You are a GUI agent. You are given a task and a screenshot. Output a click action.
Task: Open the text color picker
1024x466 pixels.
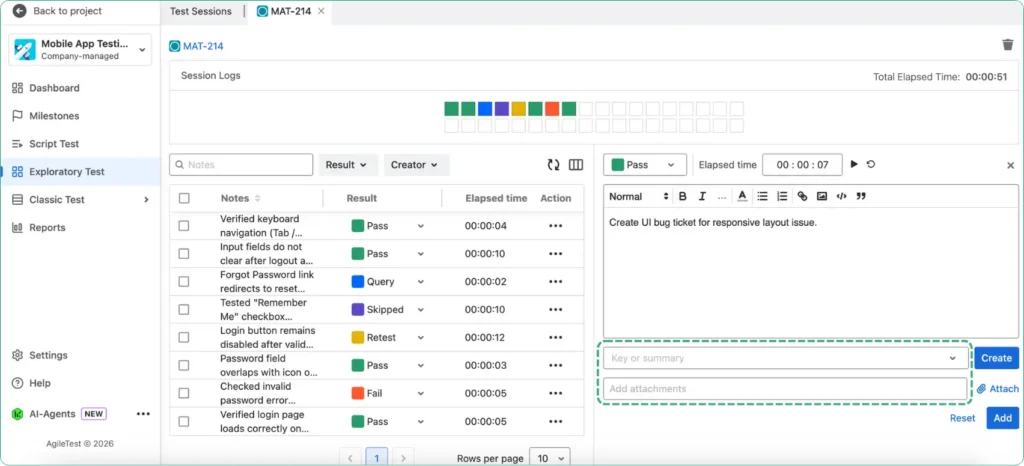(x=742, y=196)
